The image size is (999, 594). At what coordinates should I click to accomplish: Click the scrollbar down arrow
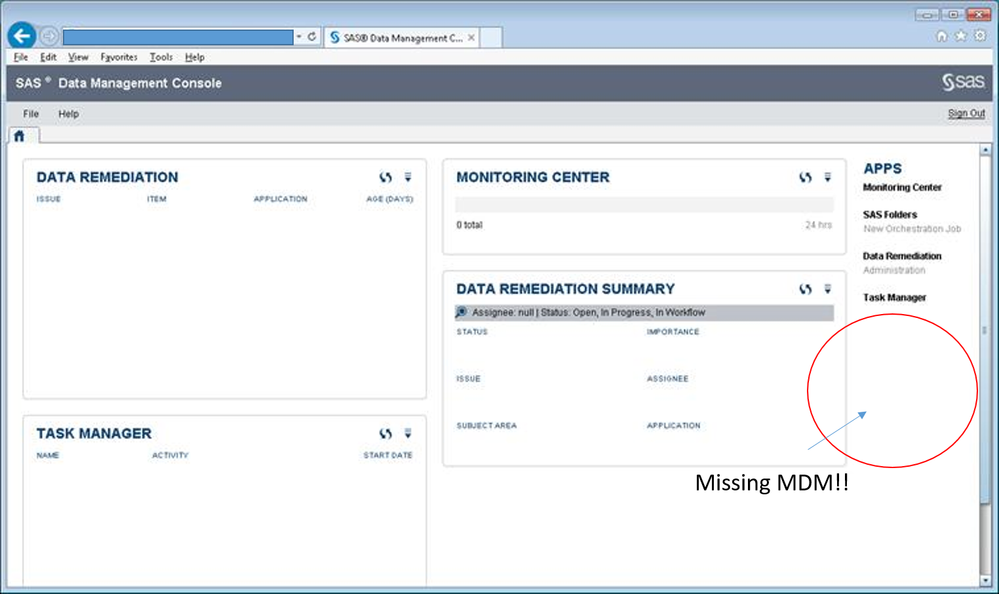pyautogui.click(x=986, y=581)
